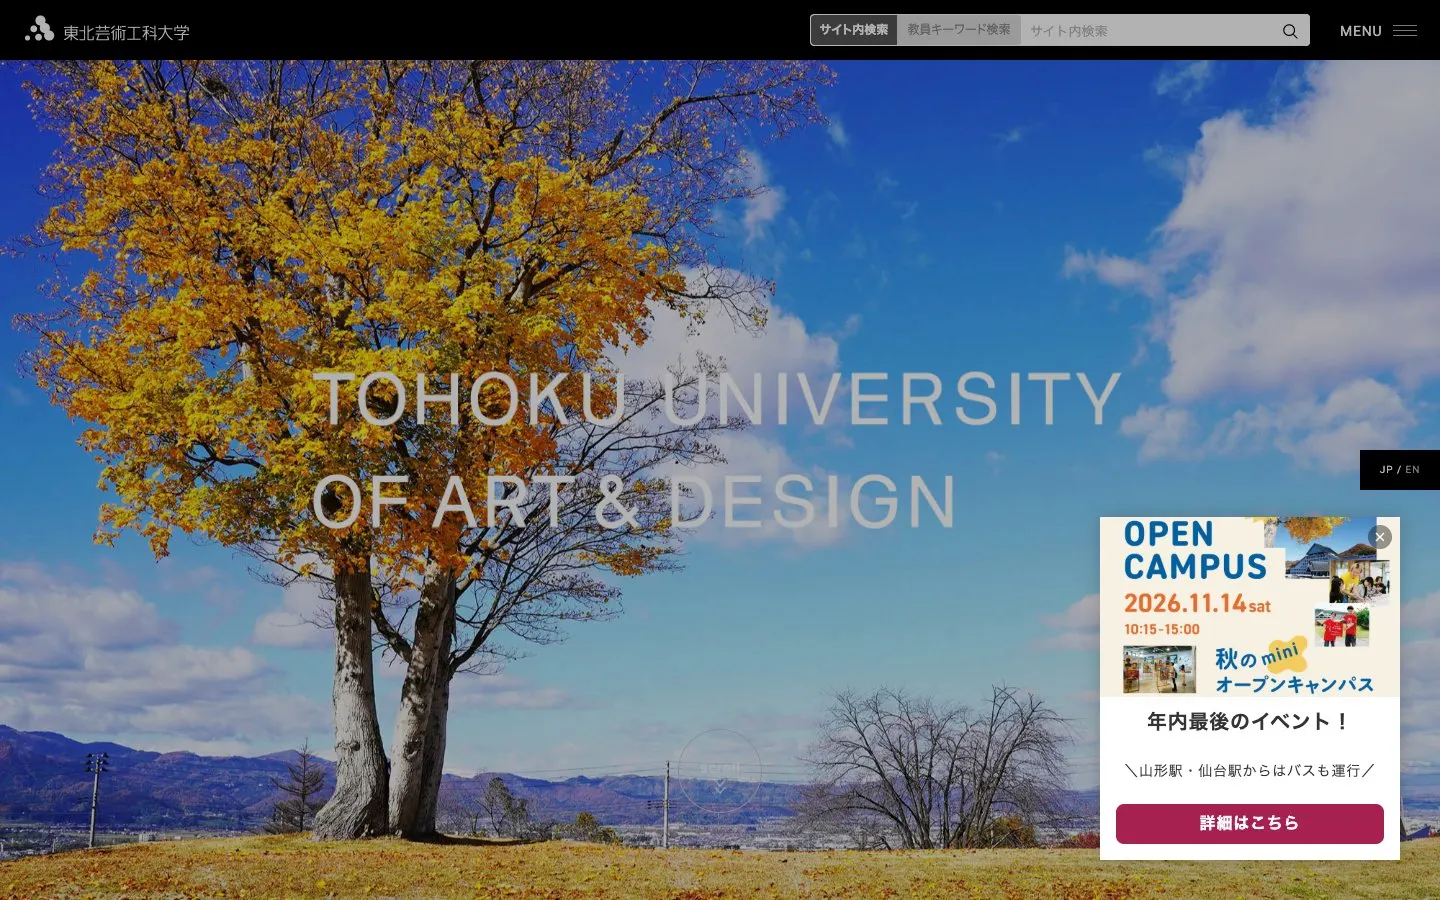
Task: Open the Open Campus banner image
Action: [x=1250, y=607]
